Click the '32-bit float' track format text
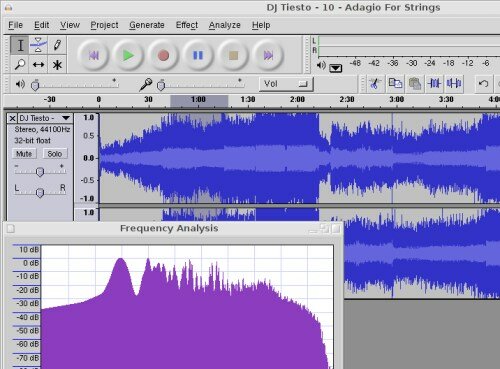500x369 pixels. 32,141
